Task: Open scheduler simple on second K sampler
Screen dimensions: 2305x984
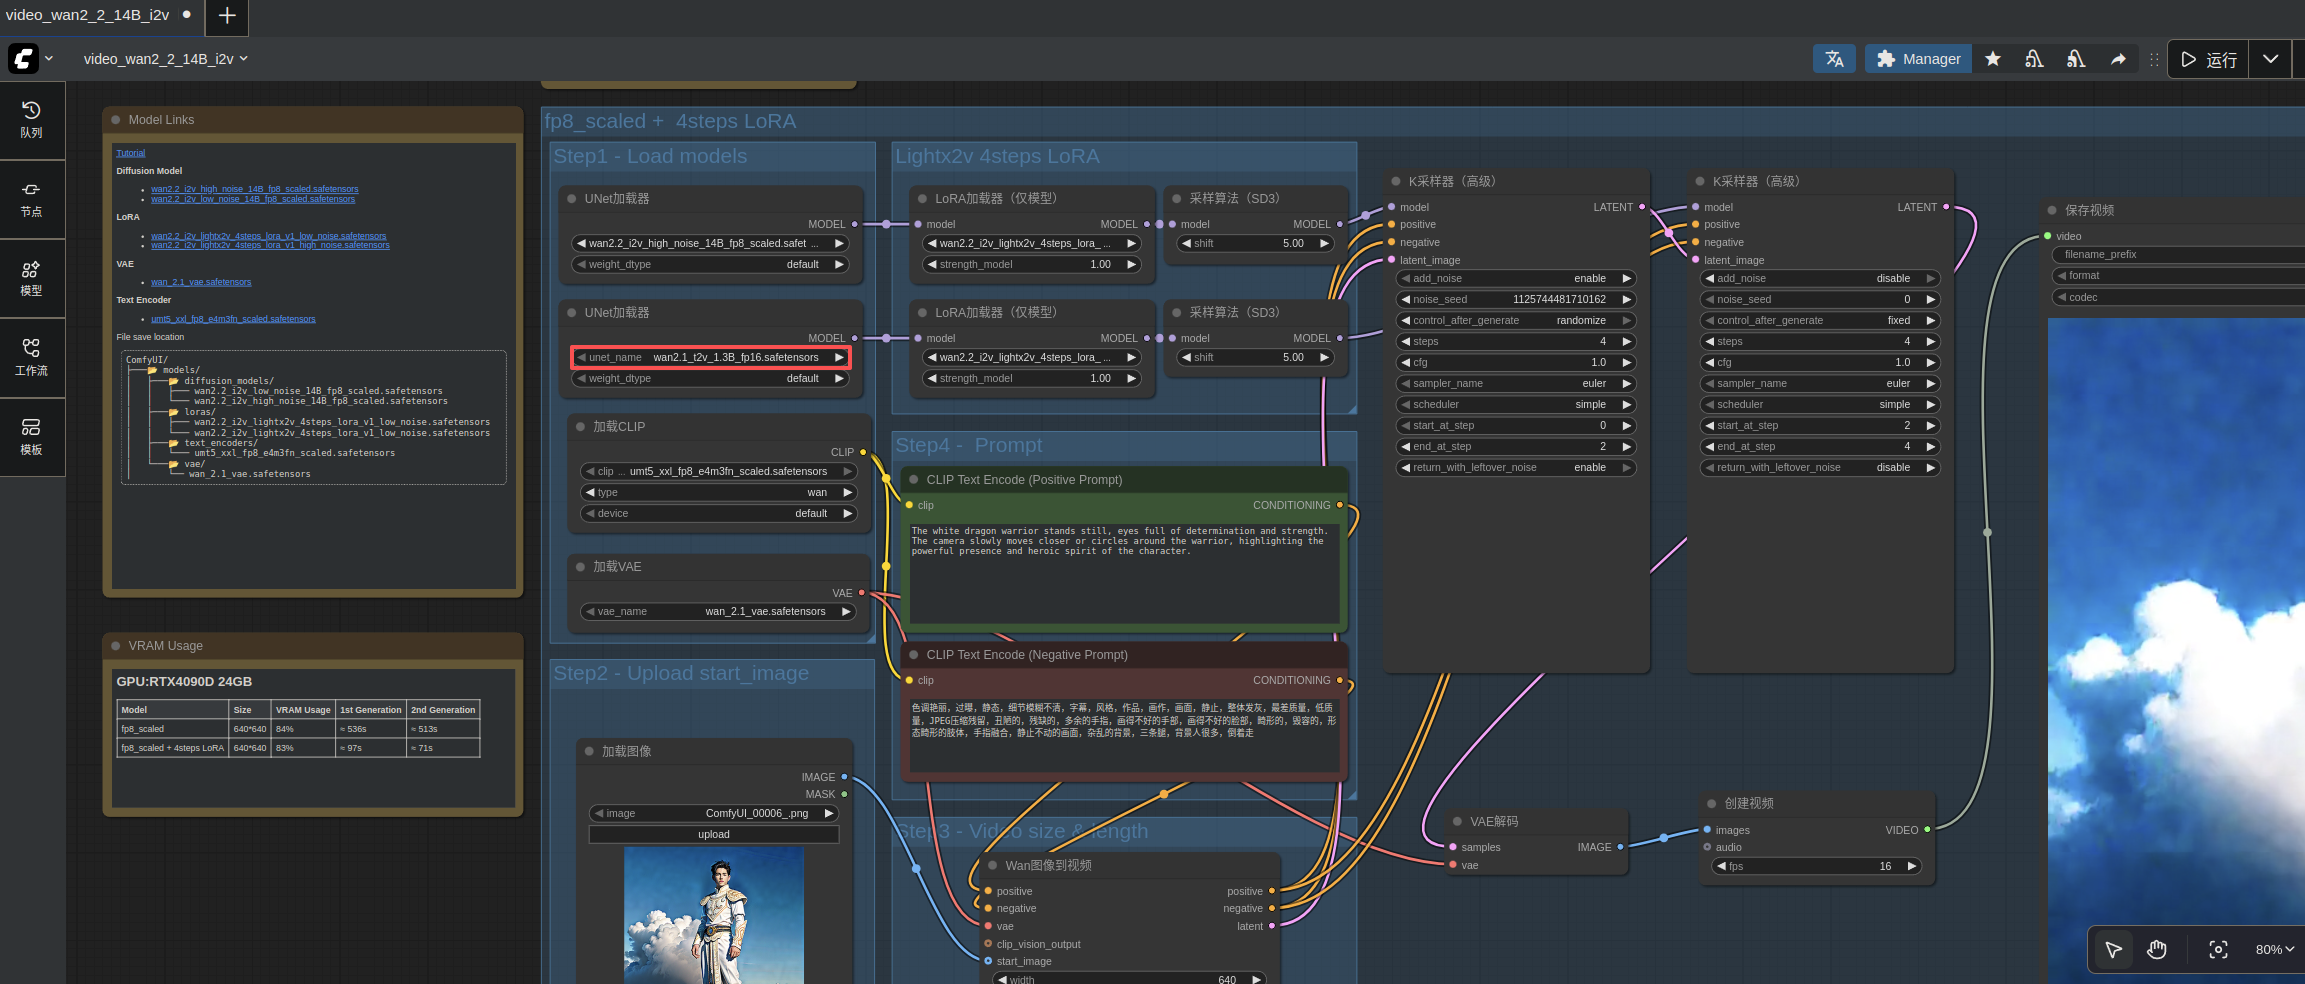Action: tap(1820, 405)
